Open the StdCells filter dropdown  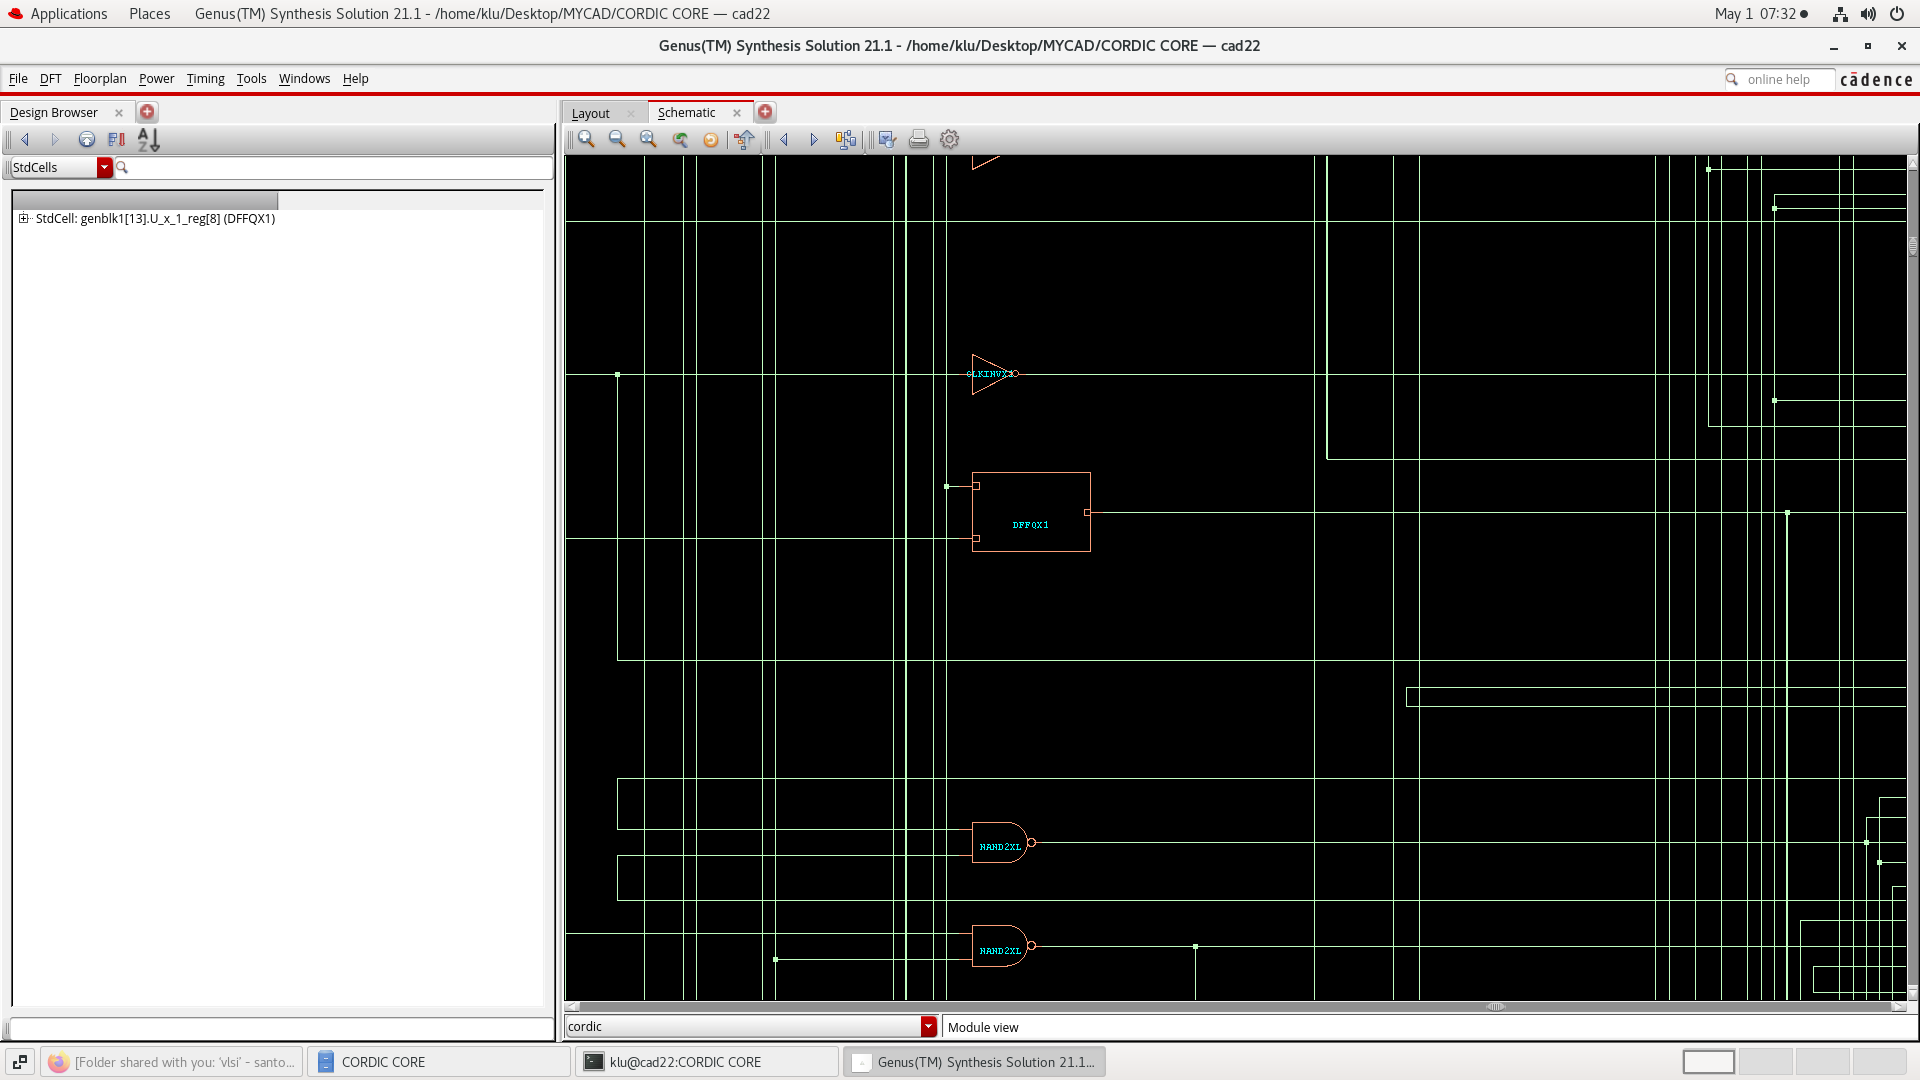tap(104, 168)
